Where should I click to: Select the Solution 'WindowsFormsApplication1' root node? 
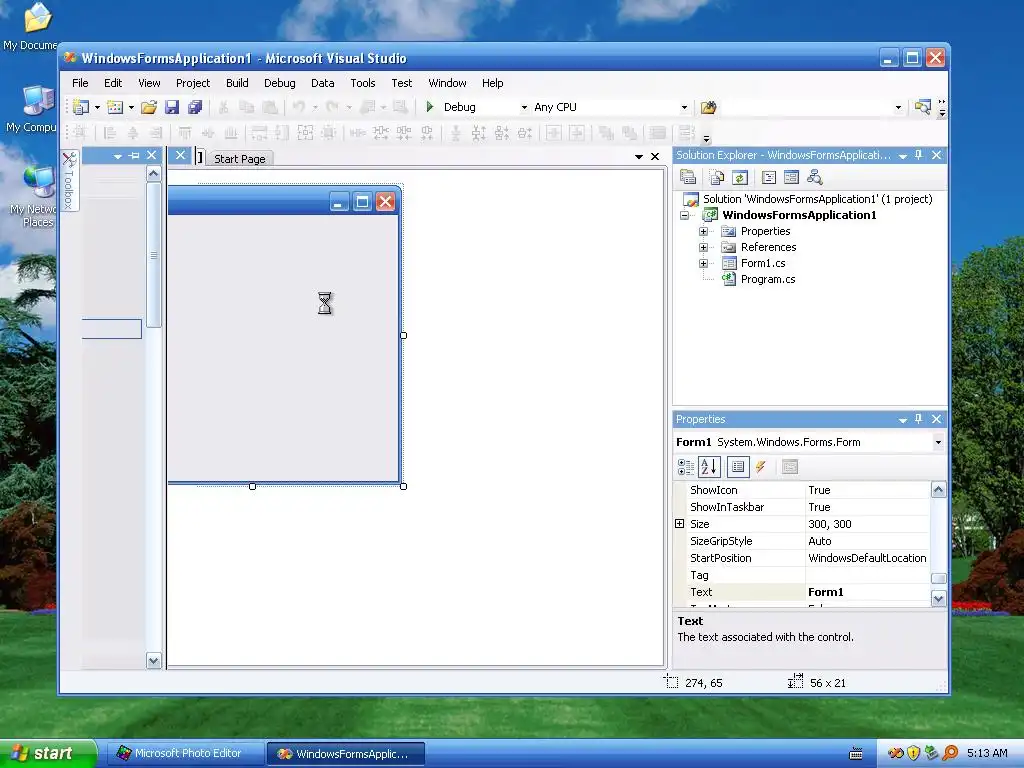pyautogui.click(x=818, y=199)
